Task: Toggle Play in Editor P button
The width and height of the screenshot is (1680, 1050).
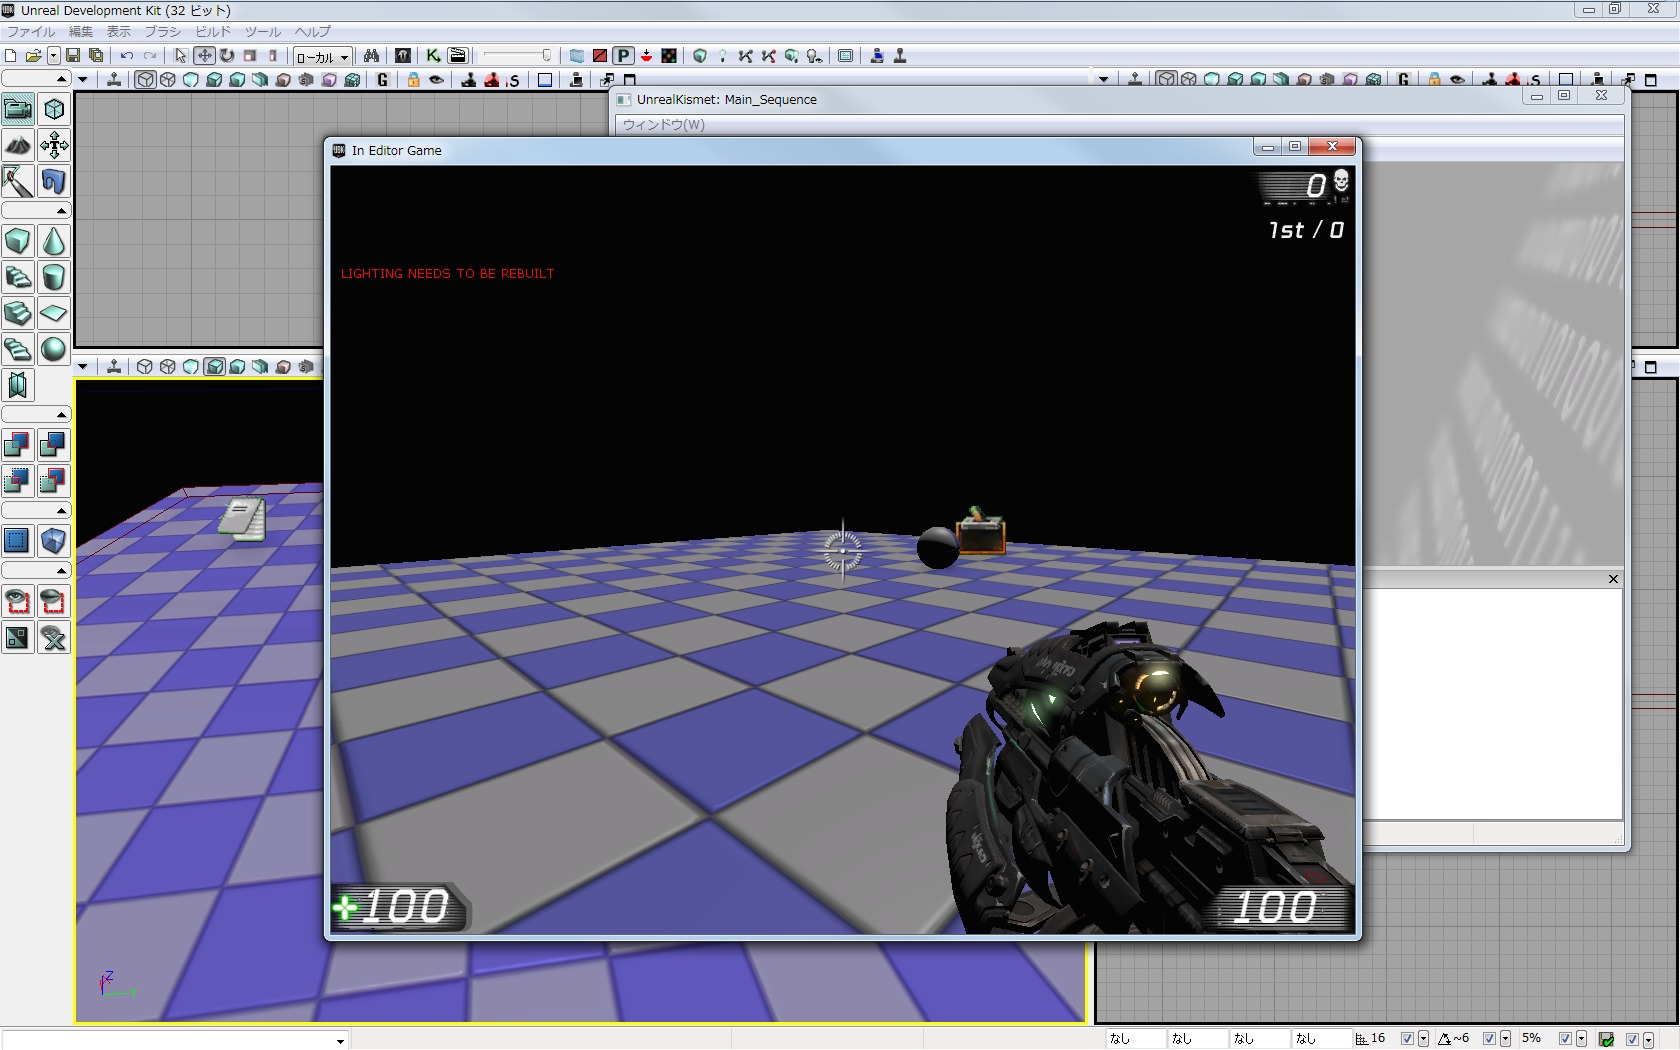Action: click(x=623, y=56)
